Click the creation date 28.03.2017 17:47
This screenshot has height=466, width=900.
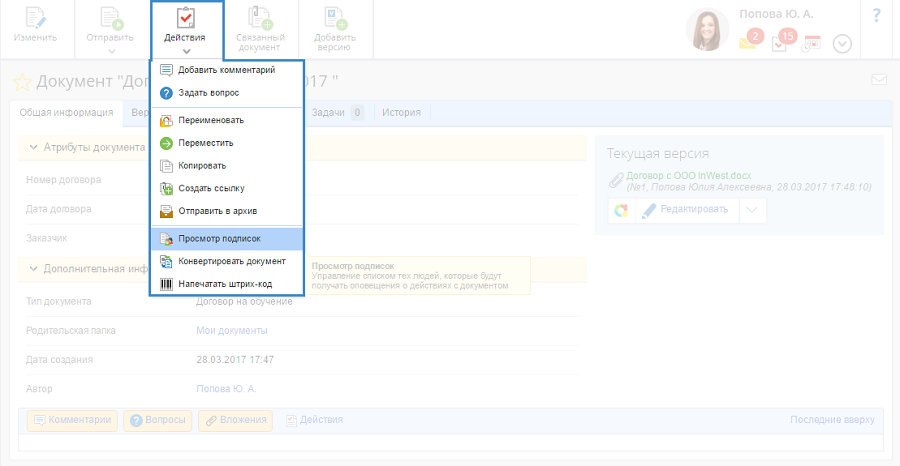point(235,360)
